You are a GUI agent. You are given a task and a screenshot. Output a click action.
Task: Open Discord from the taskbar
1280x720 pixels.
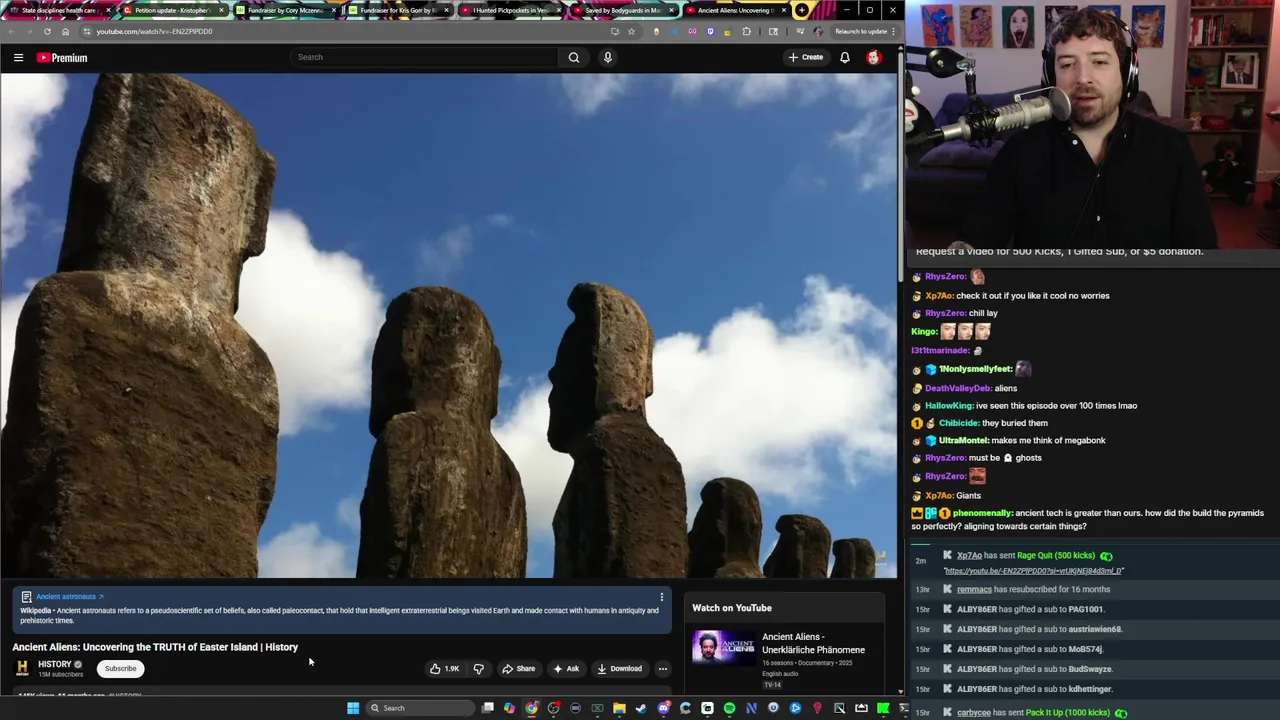663,708
